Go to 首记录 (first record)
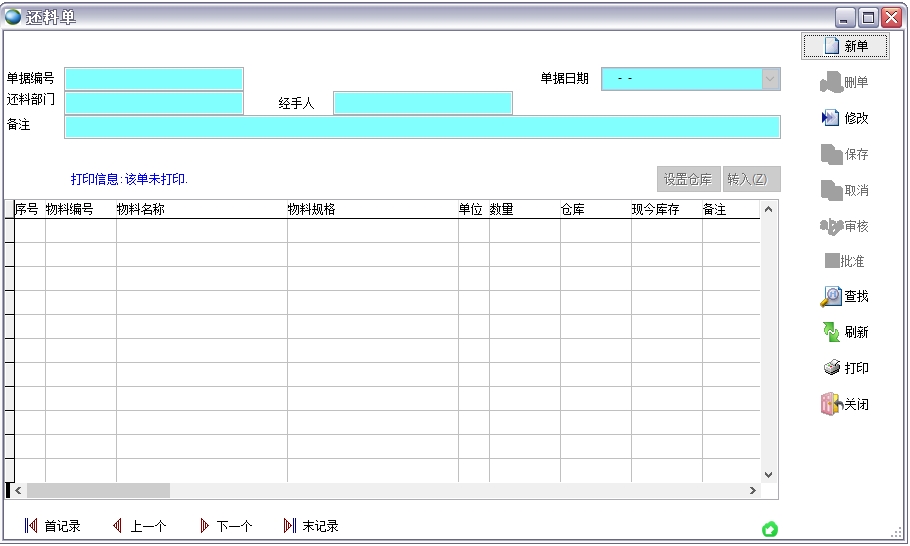Viewport: 910px width, 546px height. click(x=31, y=526)
